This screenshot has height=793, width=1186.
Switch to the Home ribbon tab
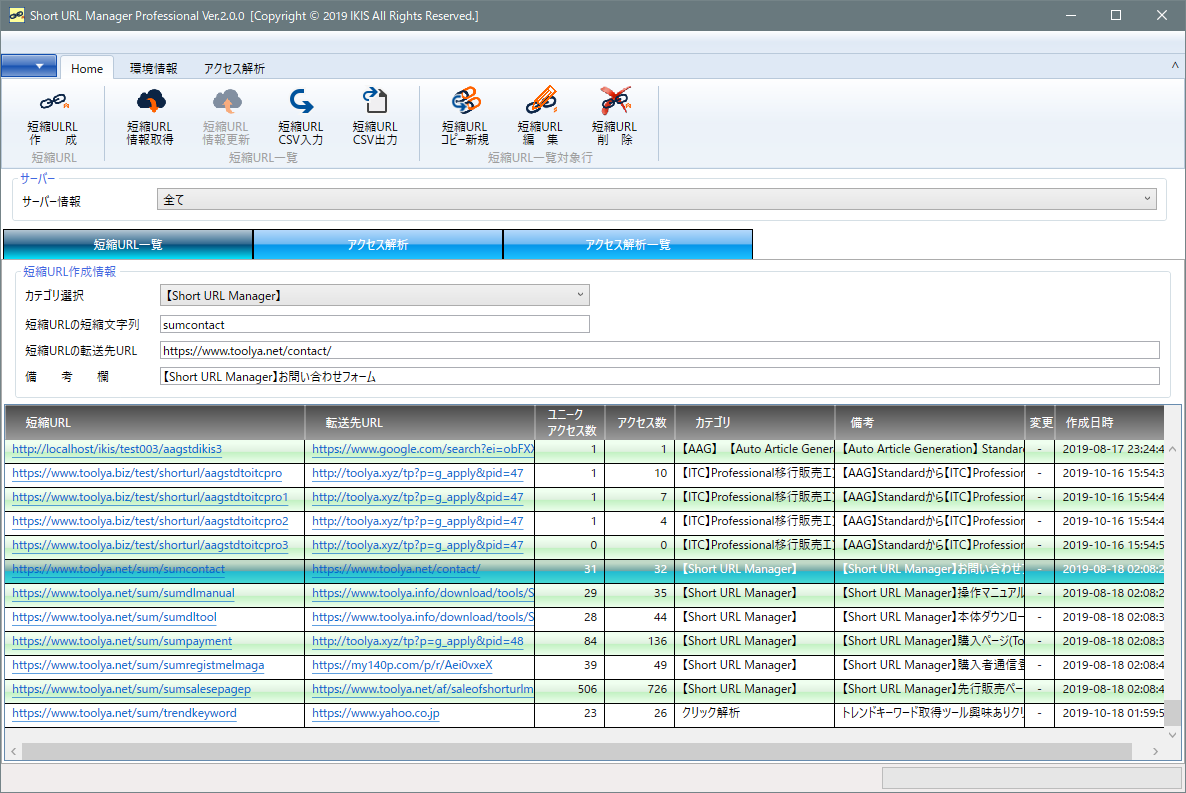coord(87,68)
